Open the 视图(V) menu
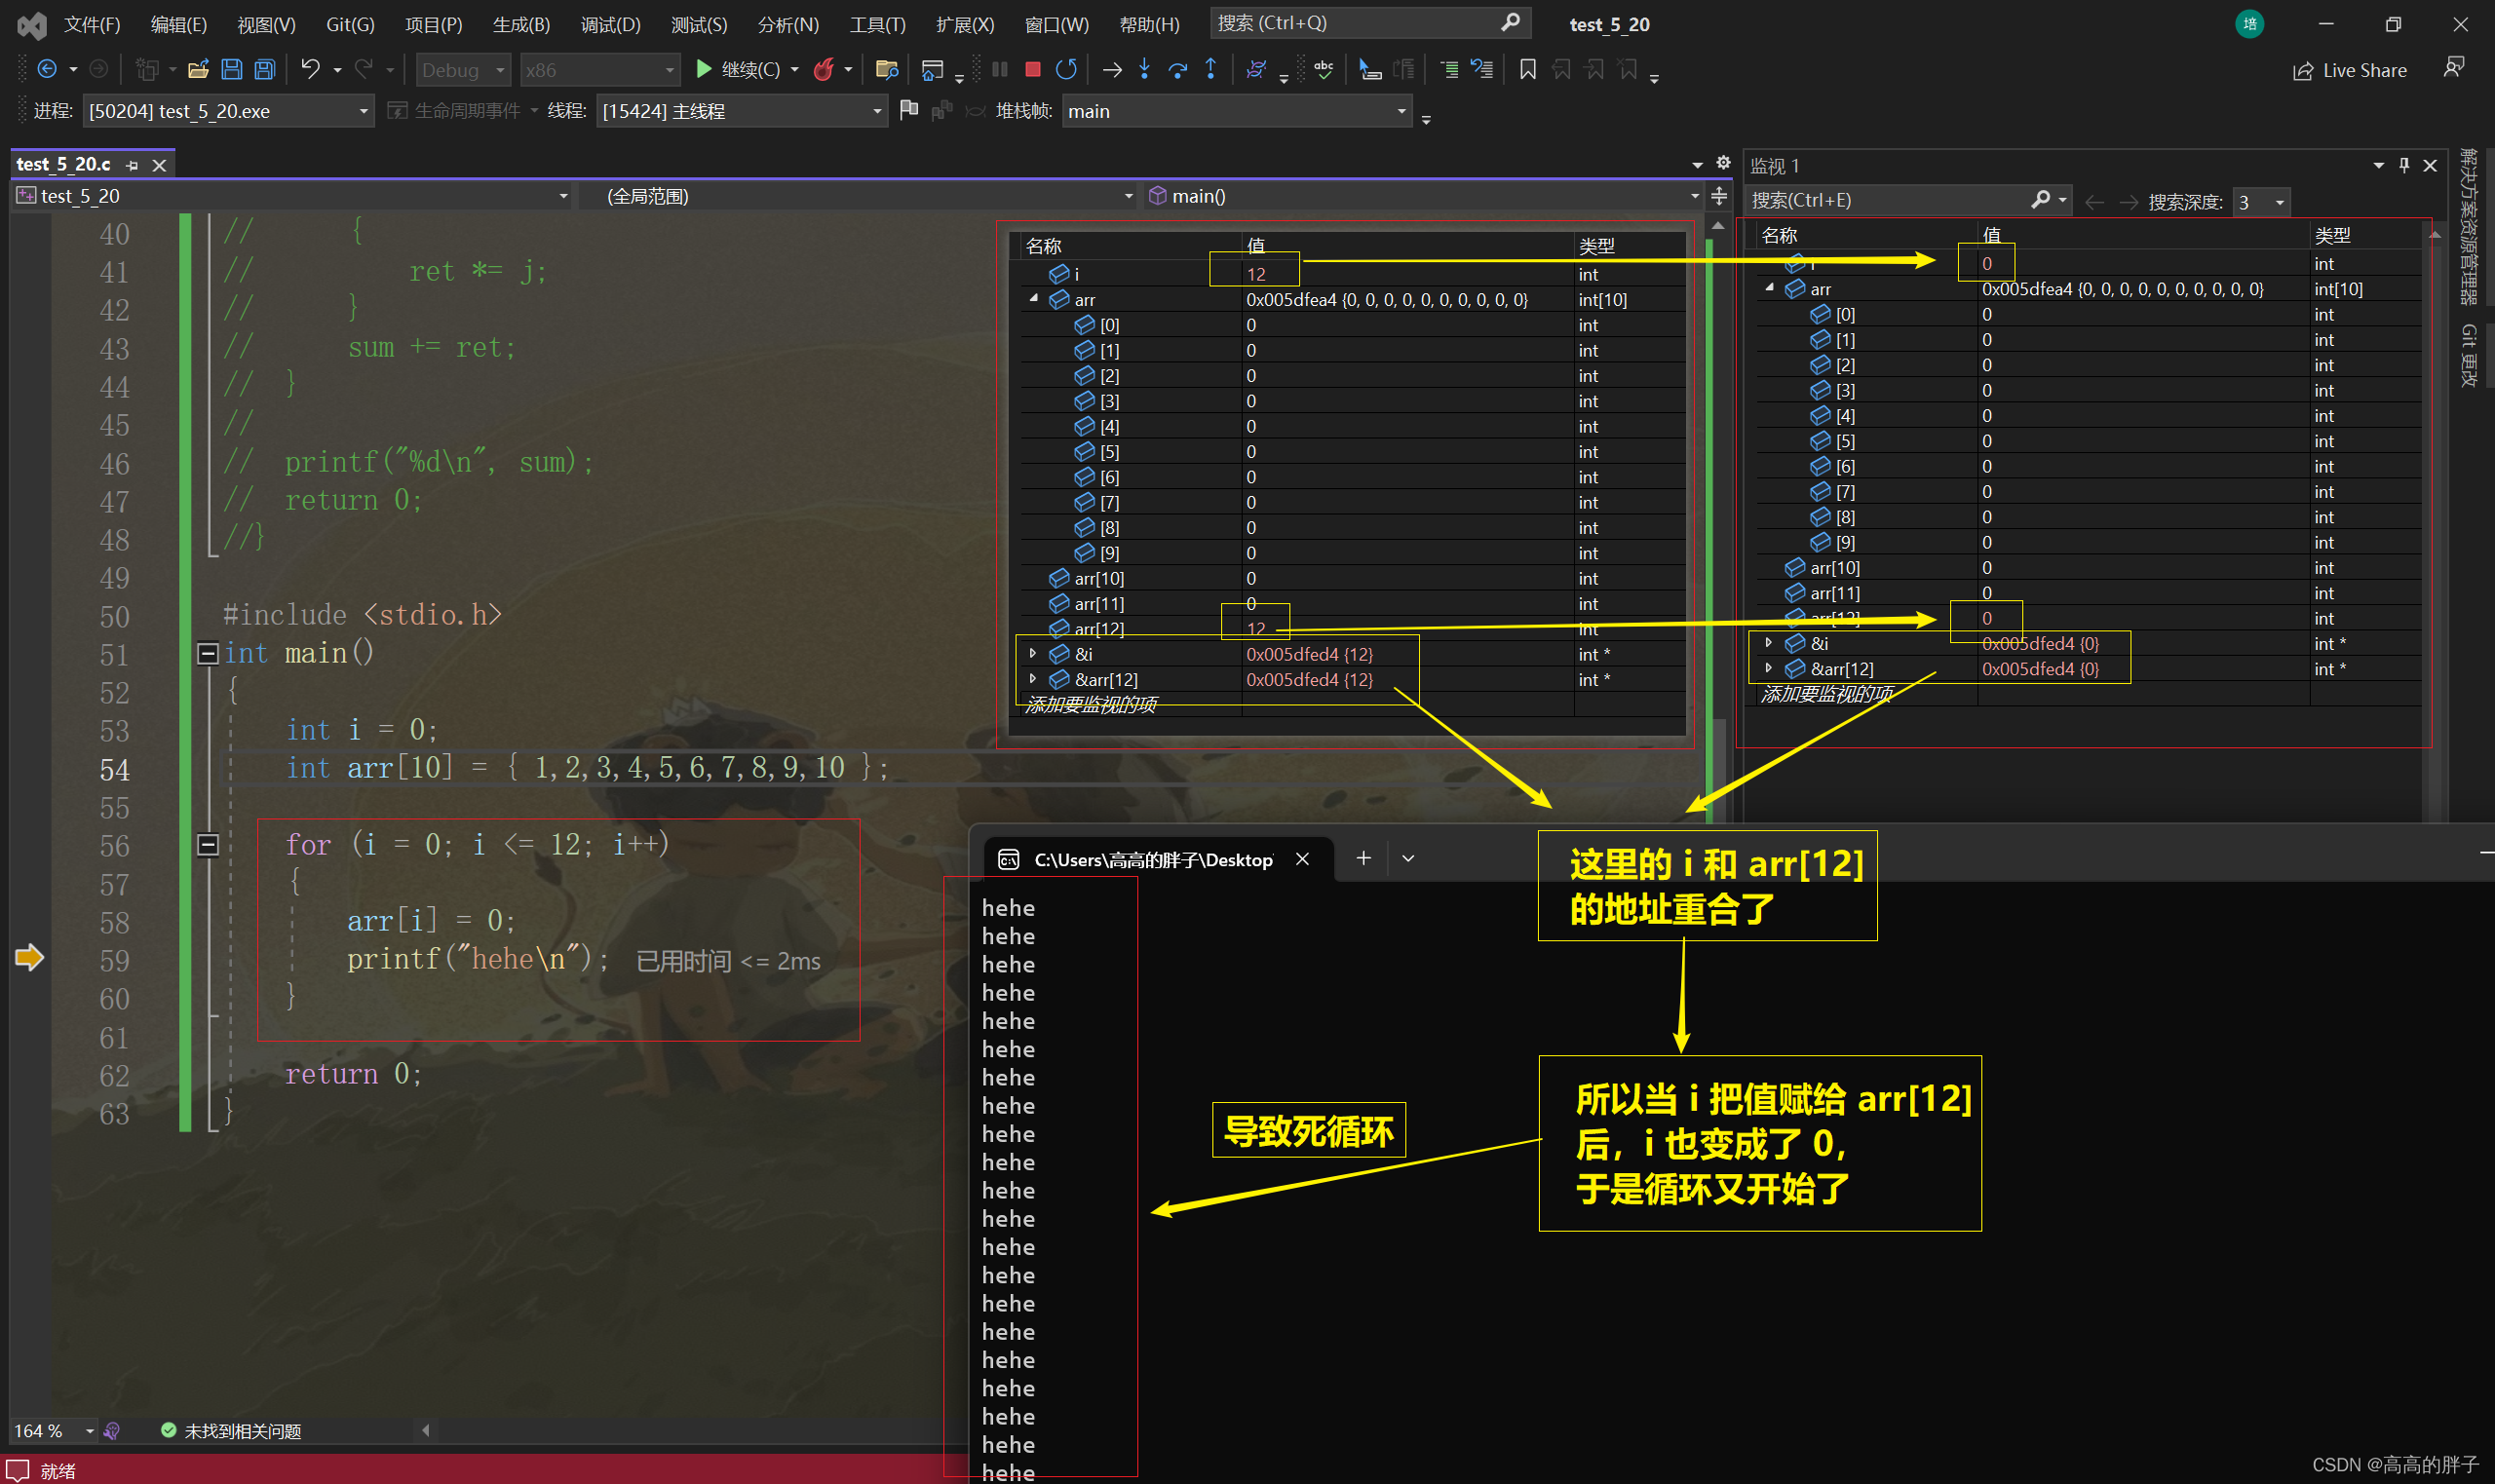Image resolution: width=2495 pixels, height=1484 pixels. coord(266,24)
